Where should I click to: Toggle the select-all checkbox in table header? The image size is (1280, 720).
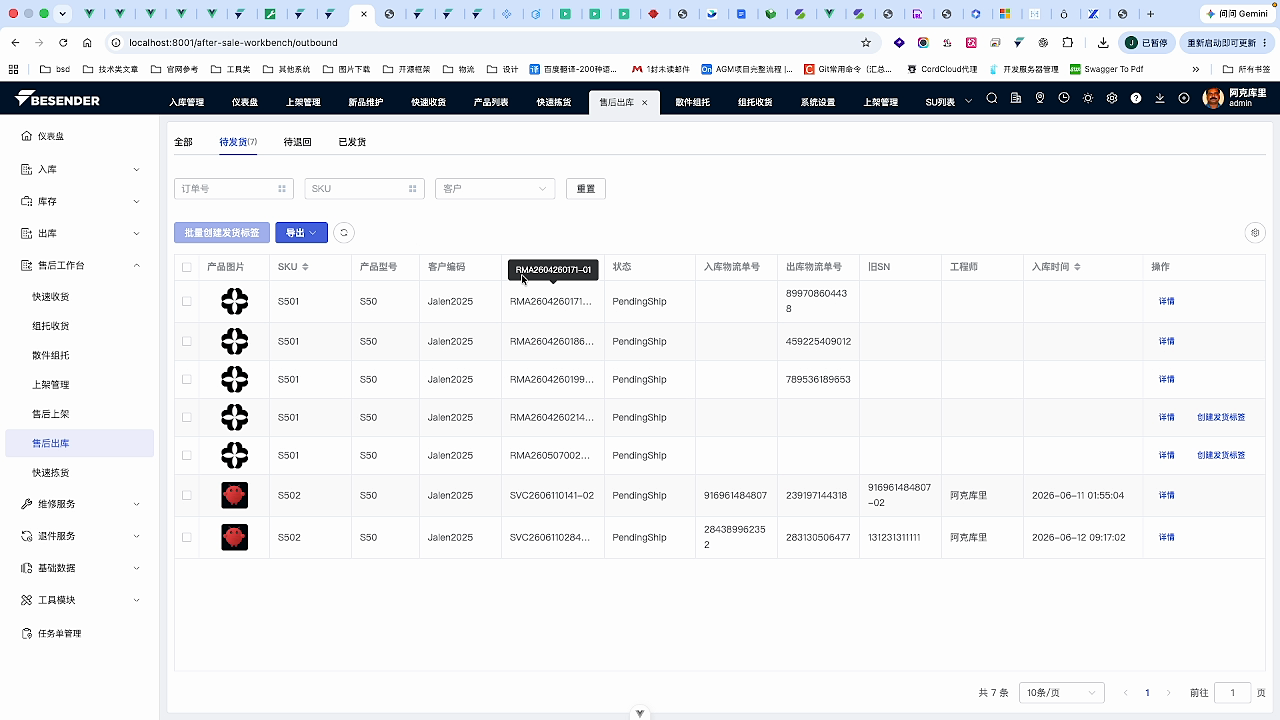pos(186,267)
